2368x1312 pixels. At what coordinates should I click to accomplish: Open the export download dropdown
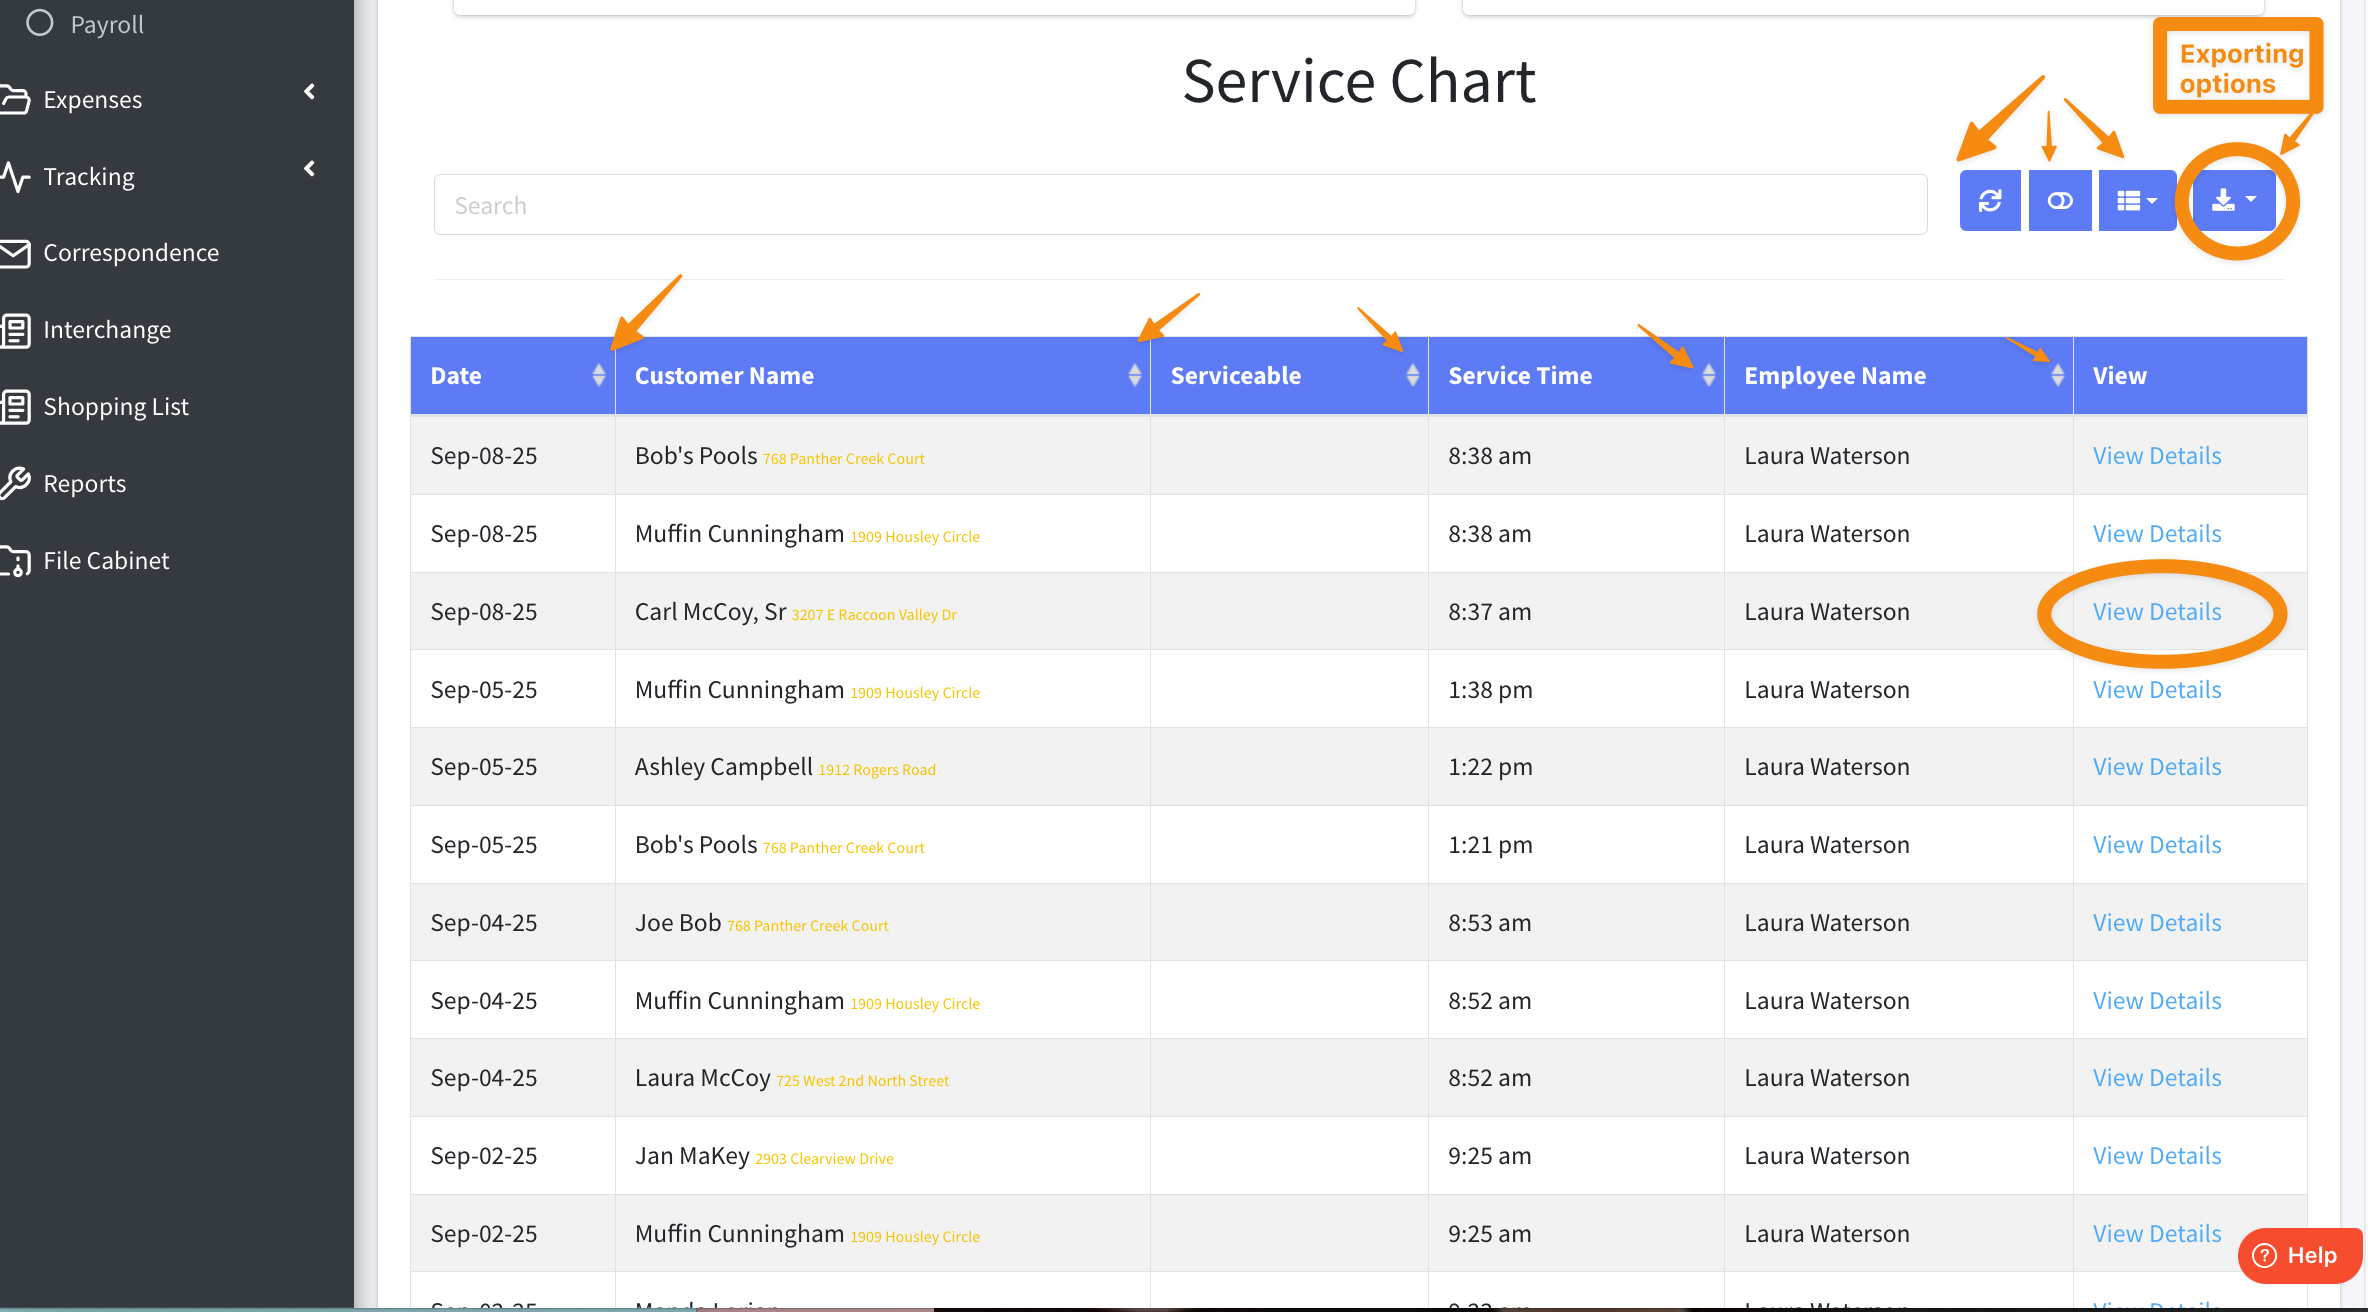click(x=2234, y=201)
